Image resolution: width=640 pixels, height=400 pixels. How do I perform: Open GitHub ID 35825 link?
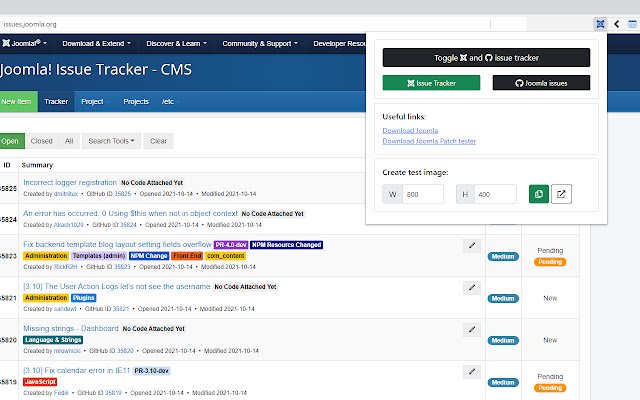[x=122, y=193]
